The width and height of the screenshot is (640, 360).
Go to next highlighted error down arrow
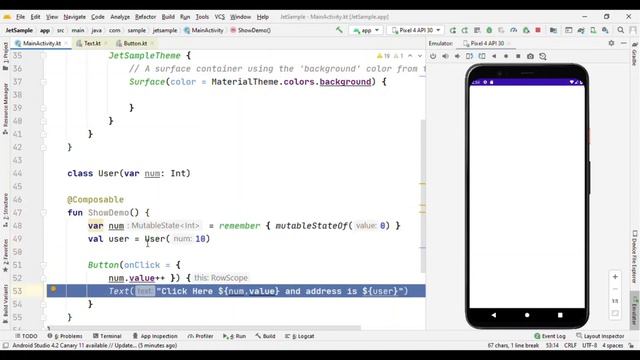click(x=420, y=56)
